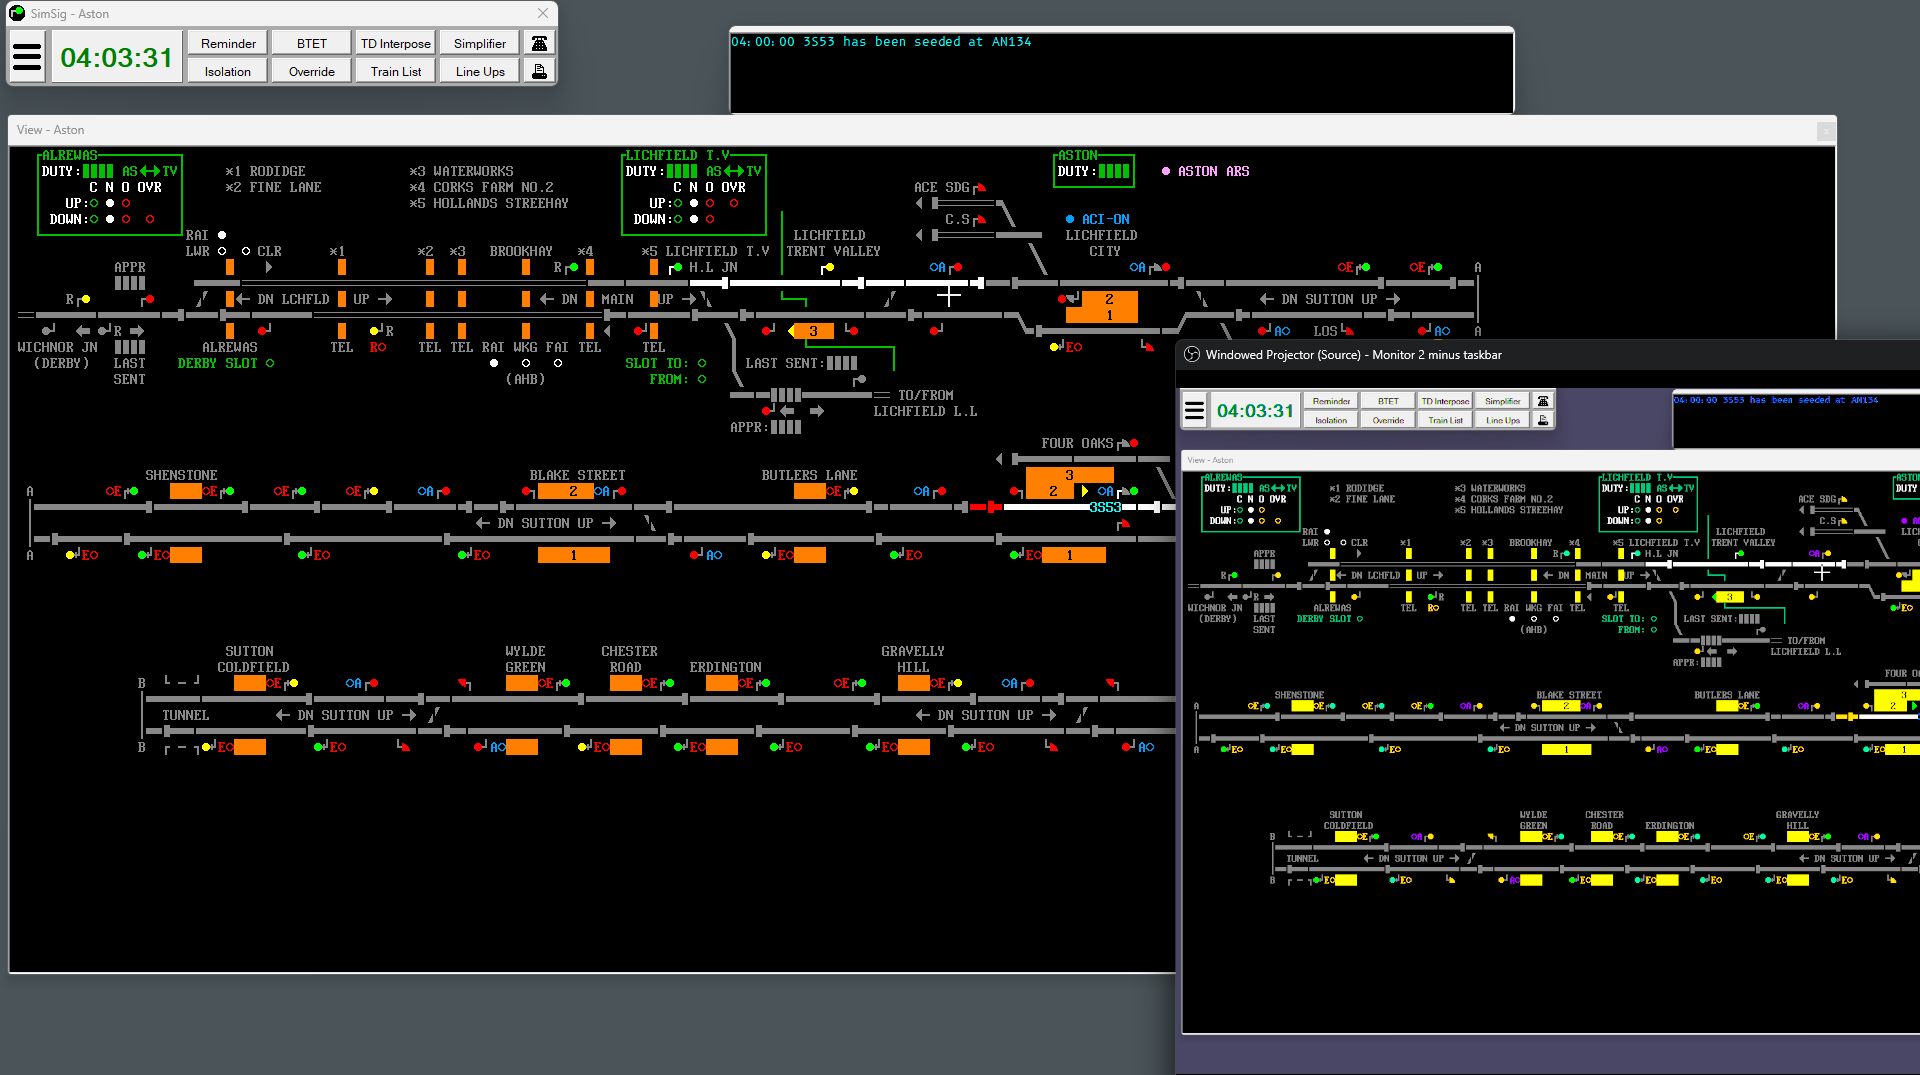This screenshot has width=1920, height=1075.
Task: Open the Line Ups window
Action: (x=480, y=71)
